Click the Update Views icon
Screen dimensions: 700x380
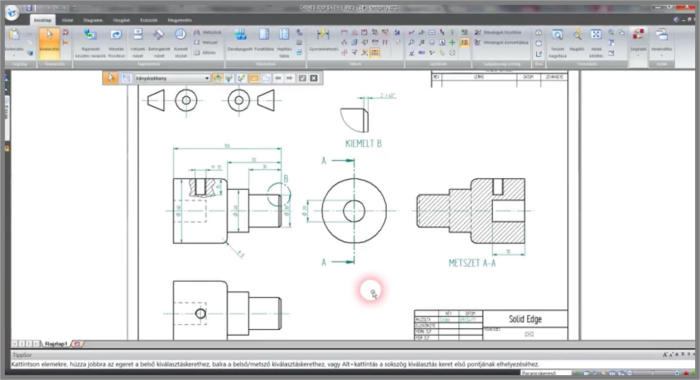point(116,43)
